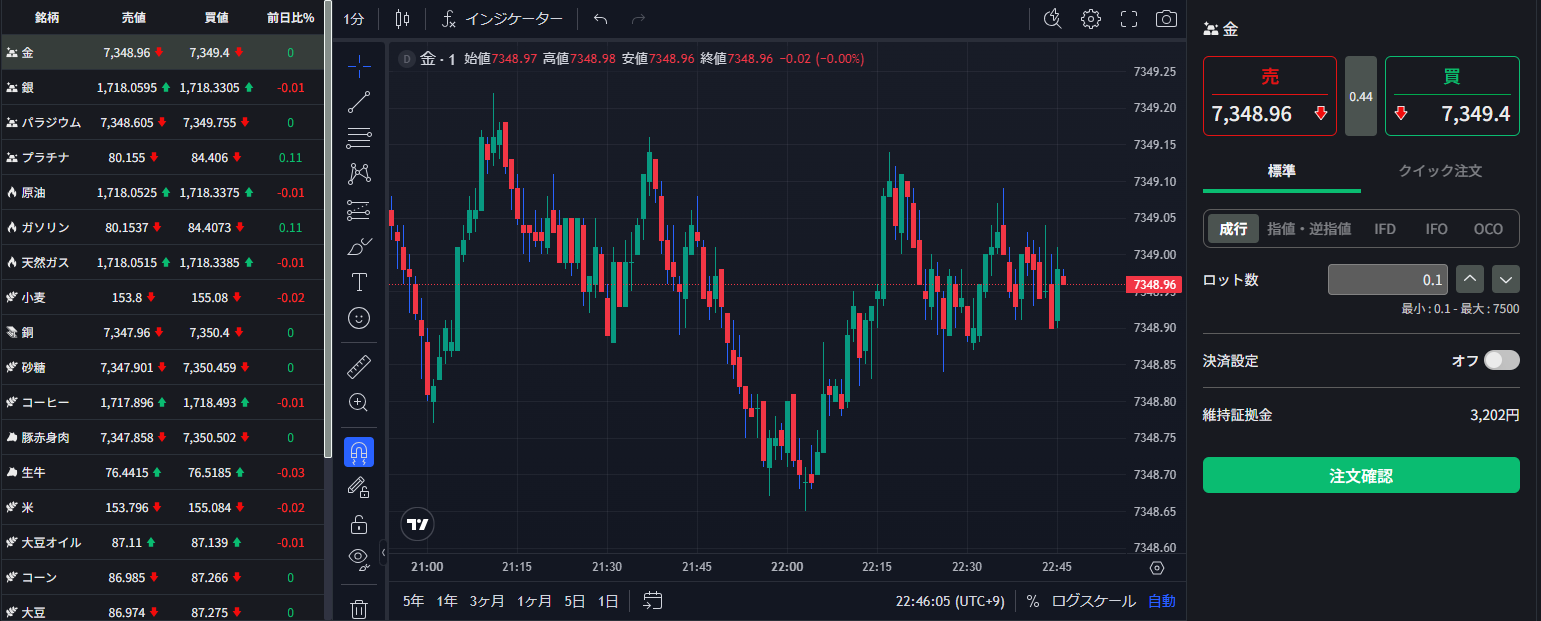Select the IFD order type
Viewport: 1541px width, 621px height.
coord(1385,229)
